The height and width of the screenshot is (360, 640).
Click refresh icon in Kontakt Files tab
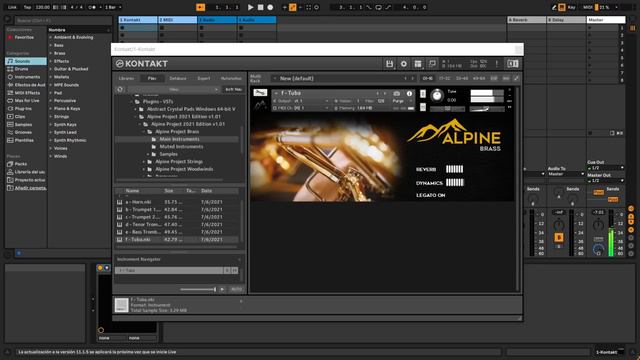[120, 89]
